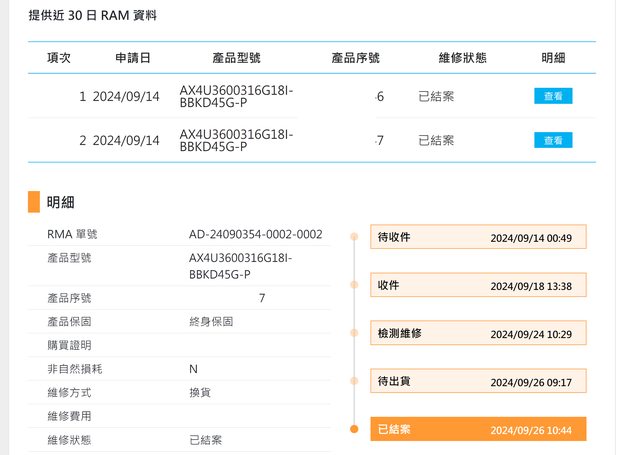This screenshot has height=455, width=640.
Task: Click the 待出貨 timeline dot
Action: (x=354, y=381)
